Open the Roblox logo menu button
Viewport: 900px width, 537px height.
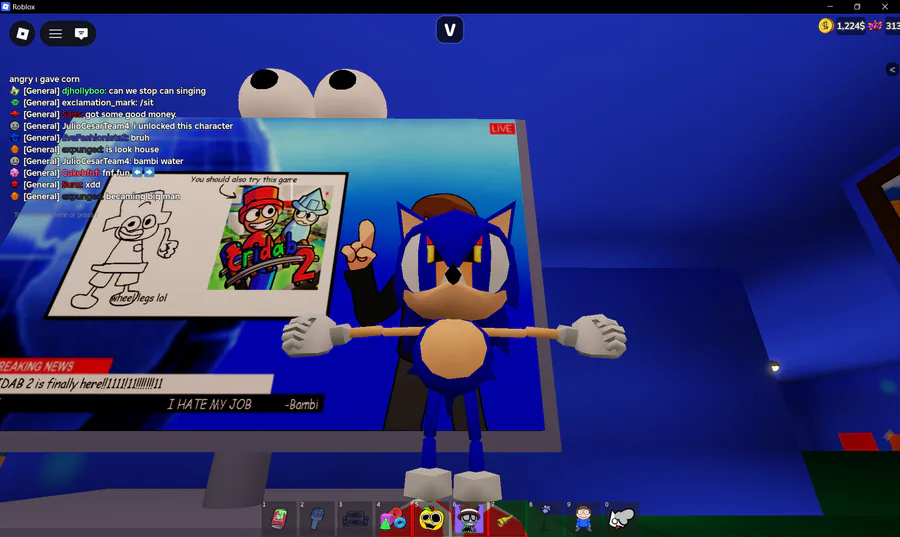[x=22, y=34]
